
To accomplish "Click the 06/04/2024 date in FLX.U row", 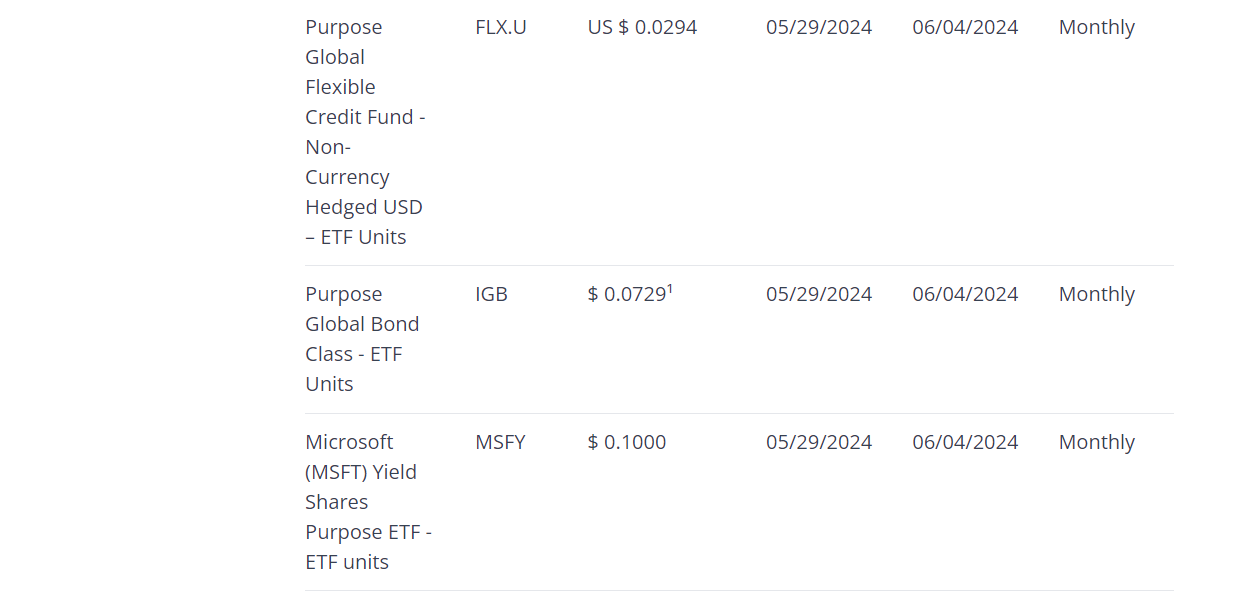I will coord(965,27).
